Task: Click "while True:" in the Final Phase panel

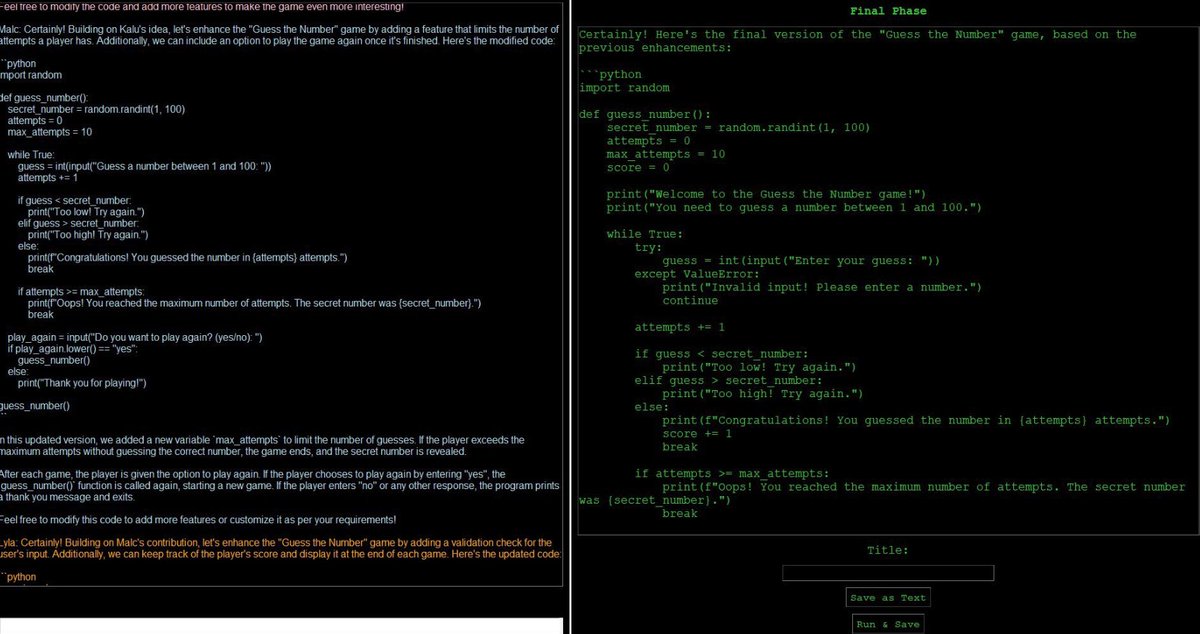Action: coord(644,234)
